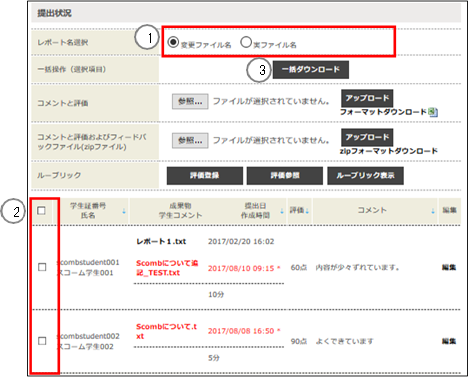Screen dimensions: 469x378
Task: Open the Scombについて追記_TEST.txt file
Action: tap(167, 268)
